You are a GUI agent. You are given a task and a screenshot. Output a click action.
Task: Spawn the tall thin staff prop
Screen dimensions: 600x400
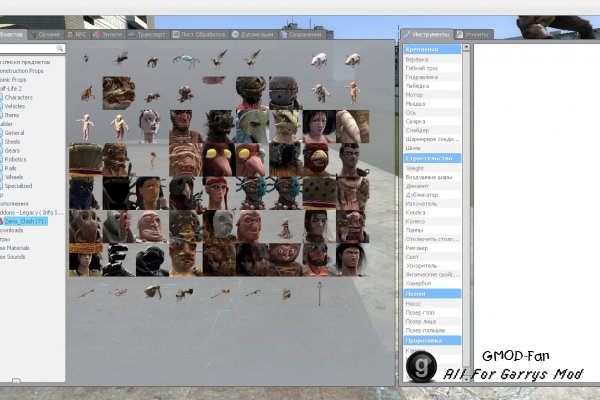coord(319,294)
